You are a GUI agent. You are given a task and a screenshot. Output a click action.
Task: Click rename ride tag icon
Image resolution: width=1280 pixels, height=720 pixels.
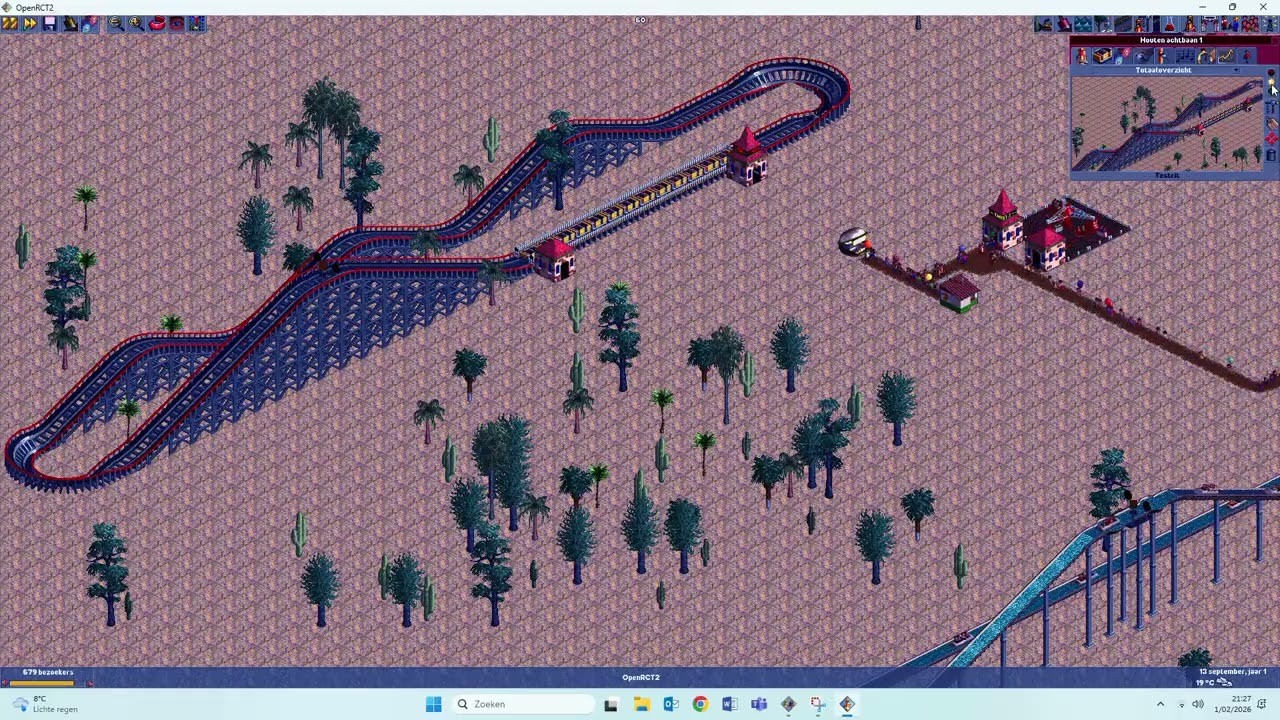tap(1271, 123)
